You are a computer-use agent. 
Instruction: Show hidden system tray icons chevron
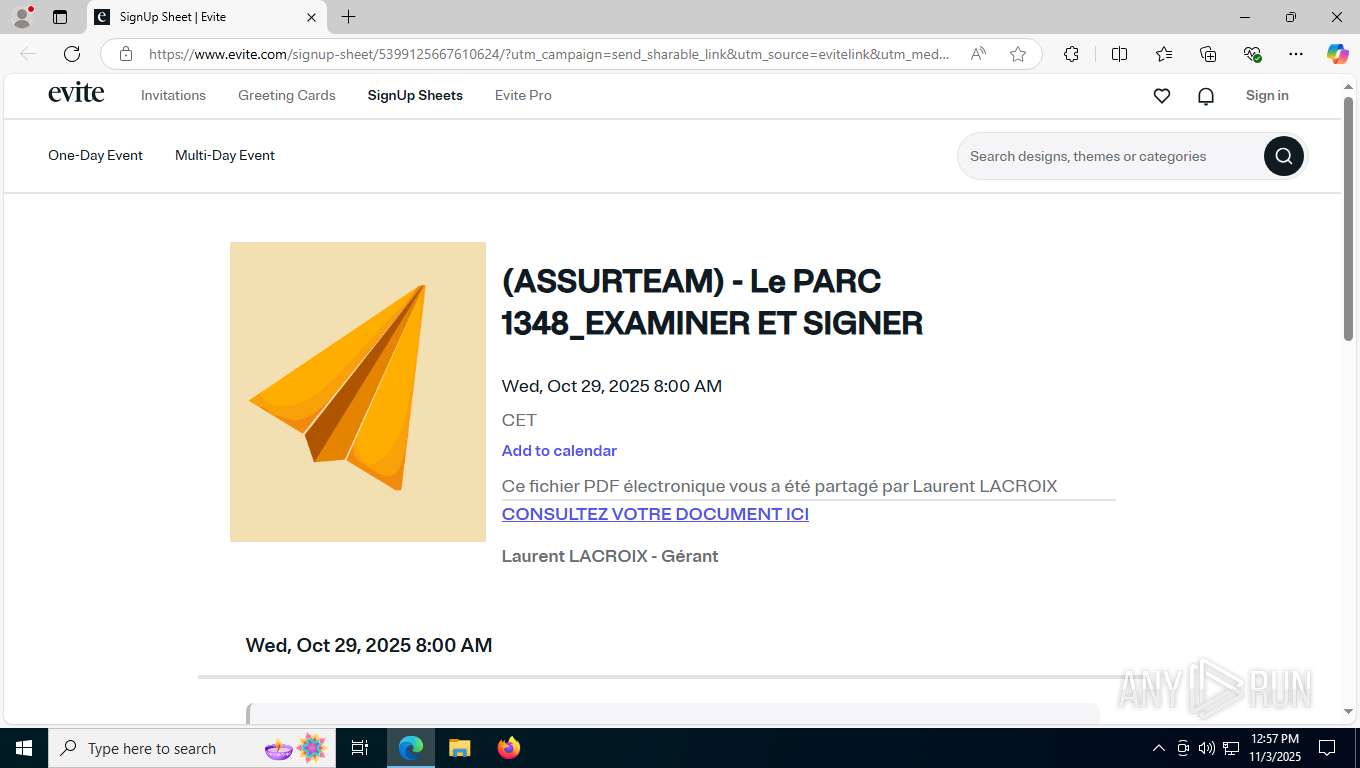[x=1158, y=748]
